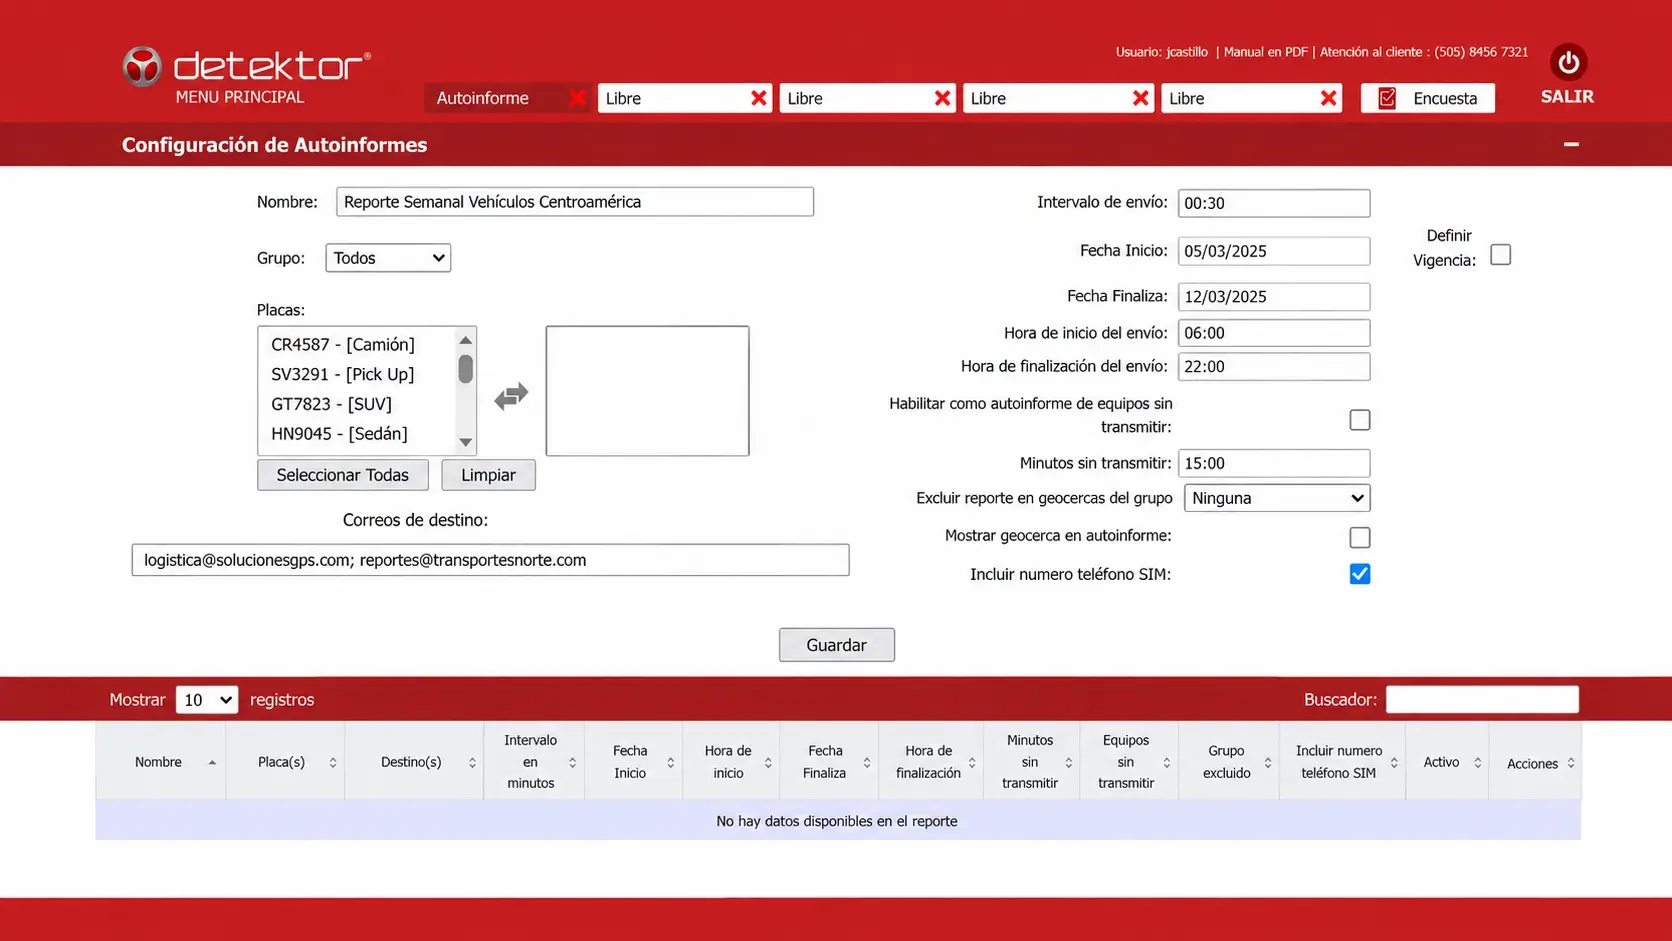Click the swap arrows icon between placas lists
This screenshot has height=941, width=1672.
[x=511, y=396]
